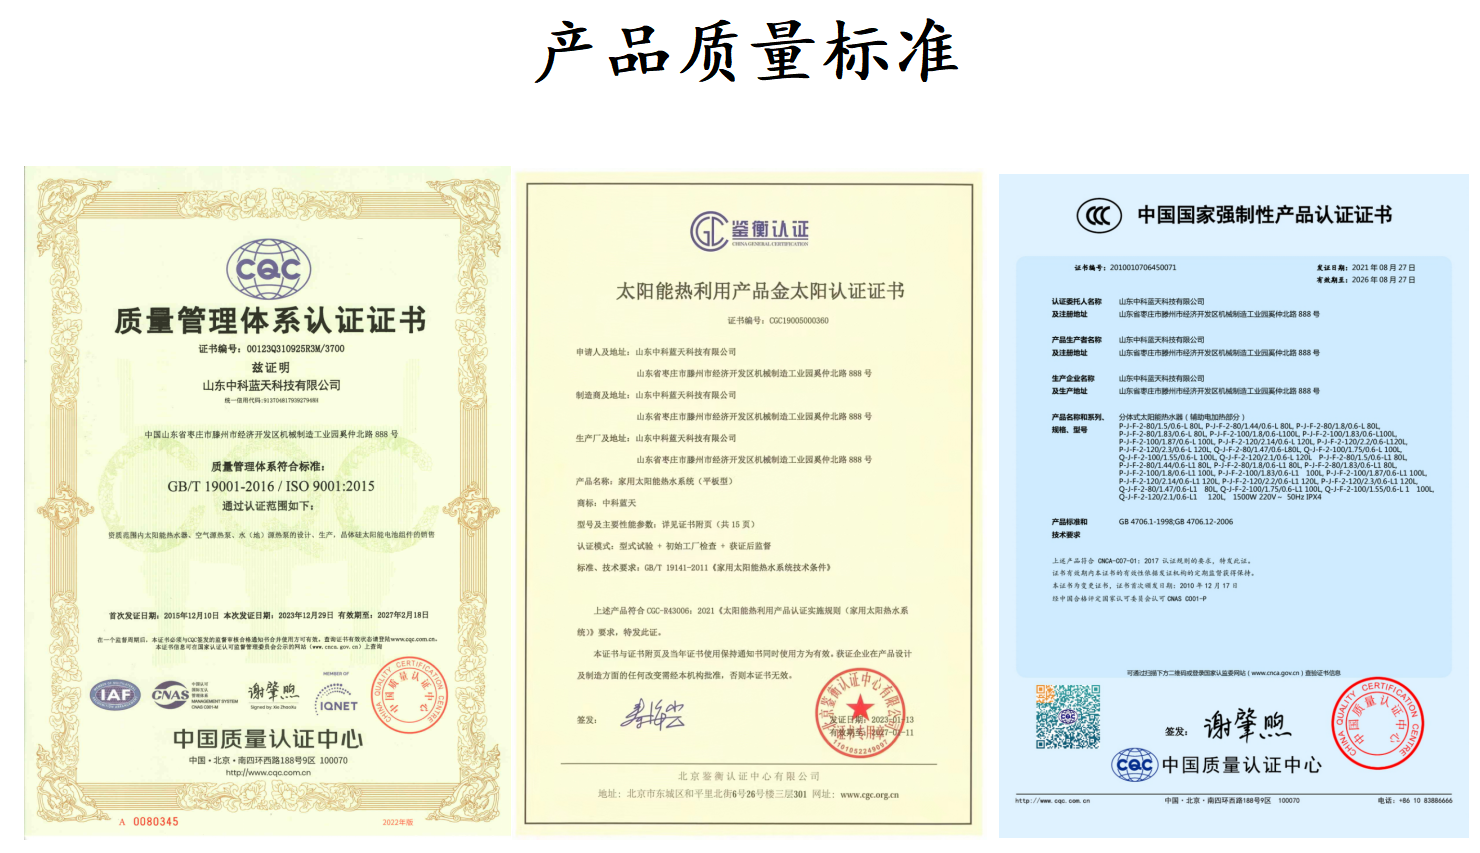Open the 质量管理体系认证证书 certificate image
The height and width of the screenshot is (853, 1480).
267,502
